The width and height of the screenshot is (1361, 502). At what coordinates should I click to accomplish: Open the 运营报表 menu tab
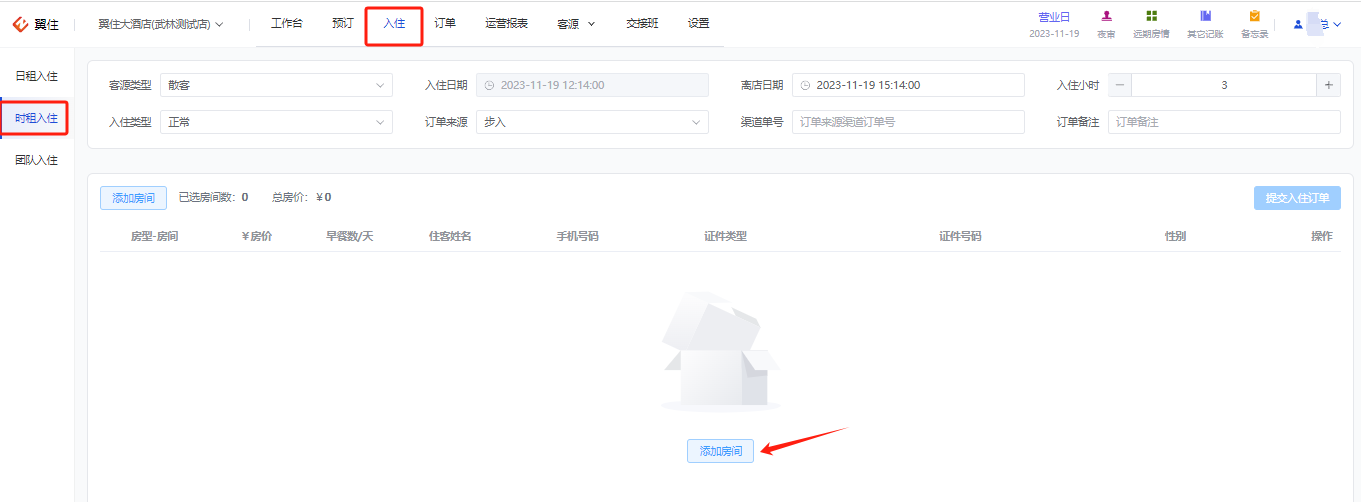pyautogui.click(x=506, y=23)
